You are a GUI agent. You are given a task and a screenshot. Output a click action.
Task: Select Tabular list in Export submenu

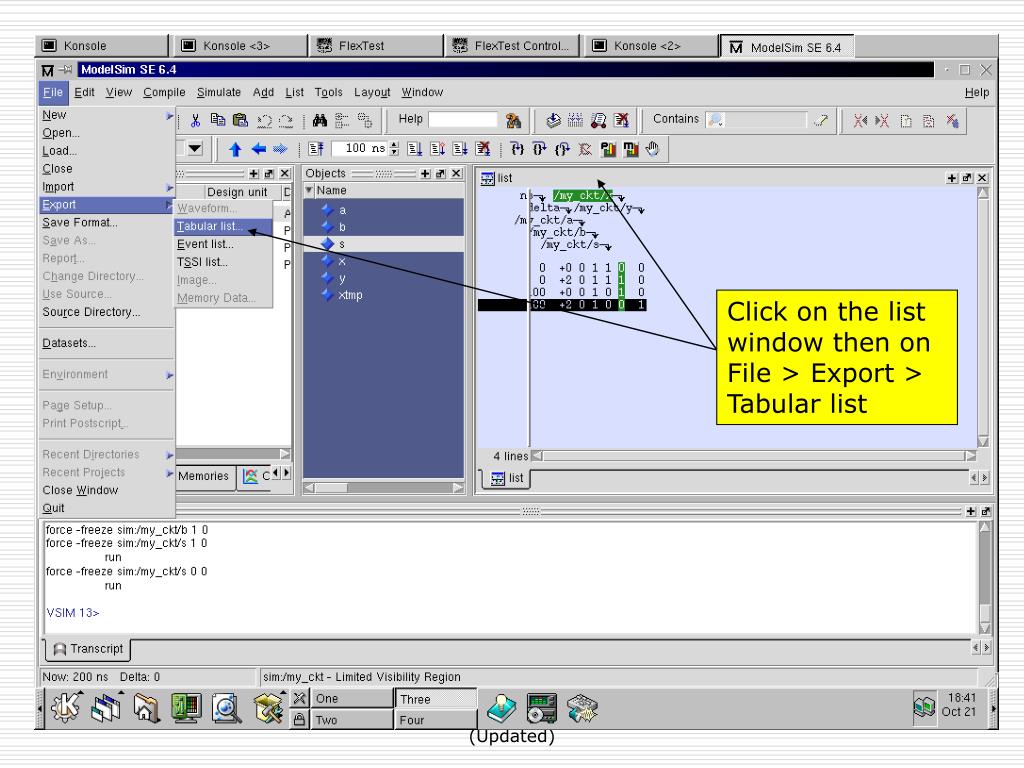pos(224,226)
